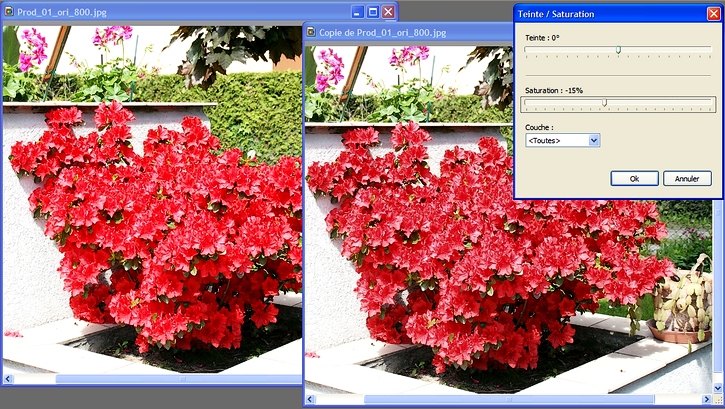Image resolution: width=725 pixels, height=409 pixels.
Task: Click horizontal scrollbar thumb in Copie de Prod_01 window
Action: [x=509, y=399]
